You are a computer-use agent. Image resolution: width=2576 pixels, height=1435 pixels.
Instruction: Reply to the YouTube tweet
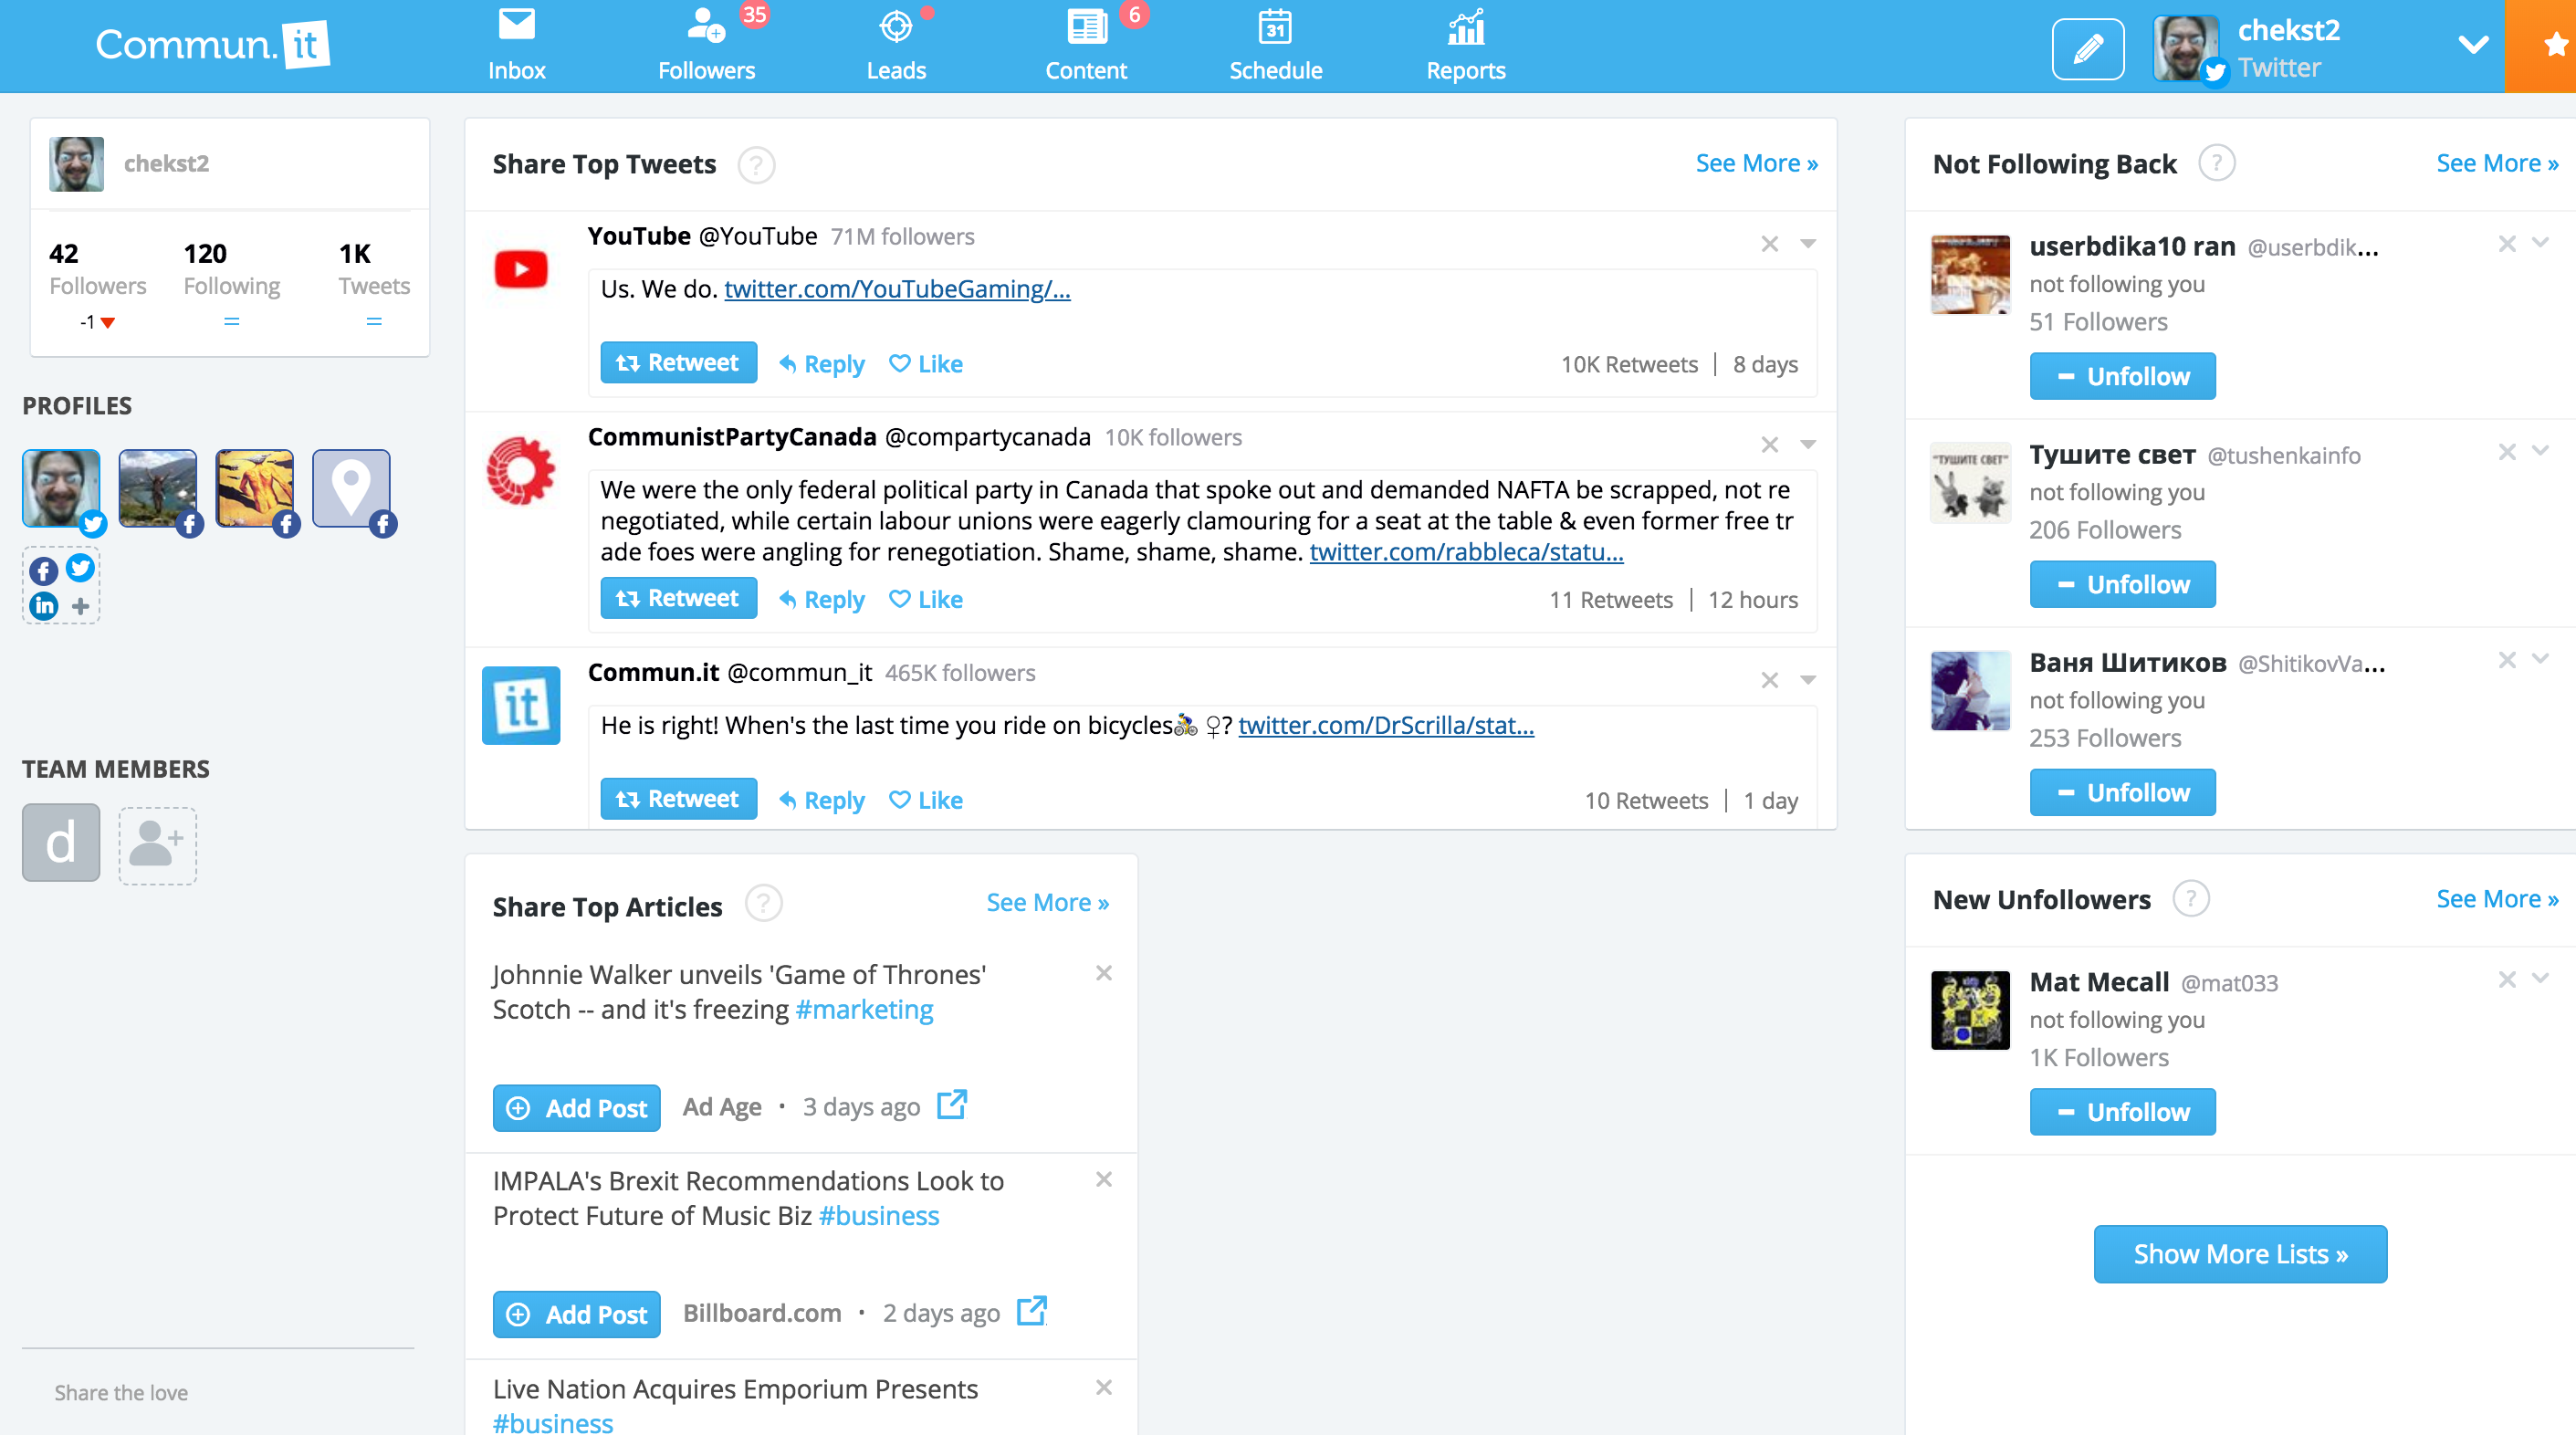point(821,364)
